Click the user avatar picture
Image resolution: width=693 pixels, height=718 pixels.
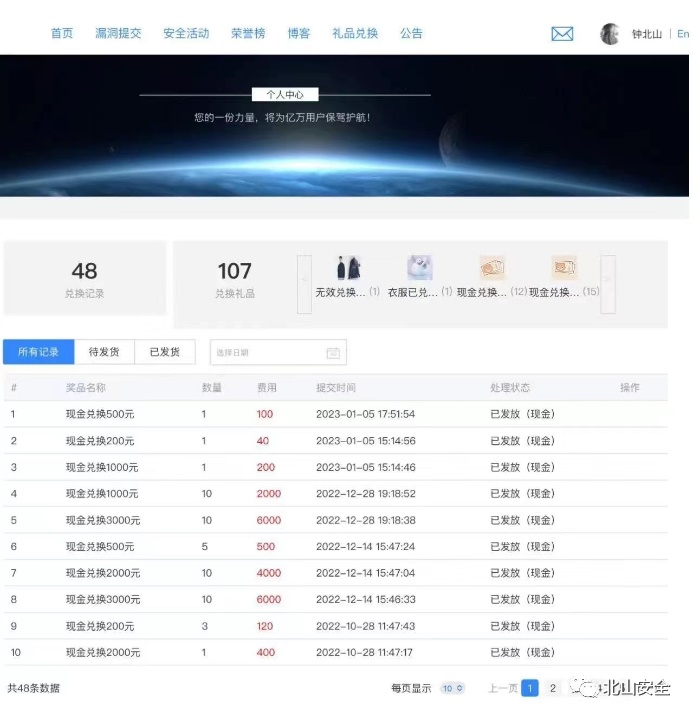point(610,34)
